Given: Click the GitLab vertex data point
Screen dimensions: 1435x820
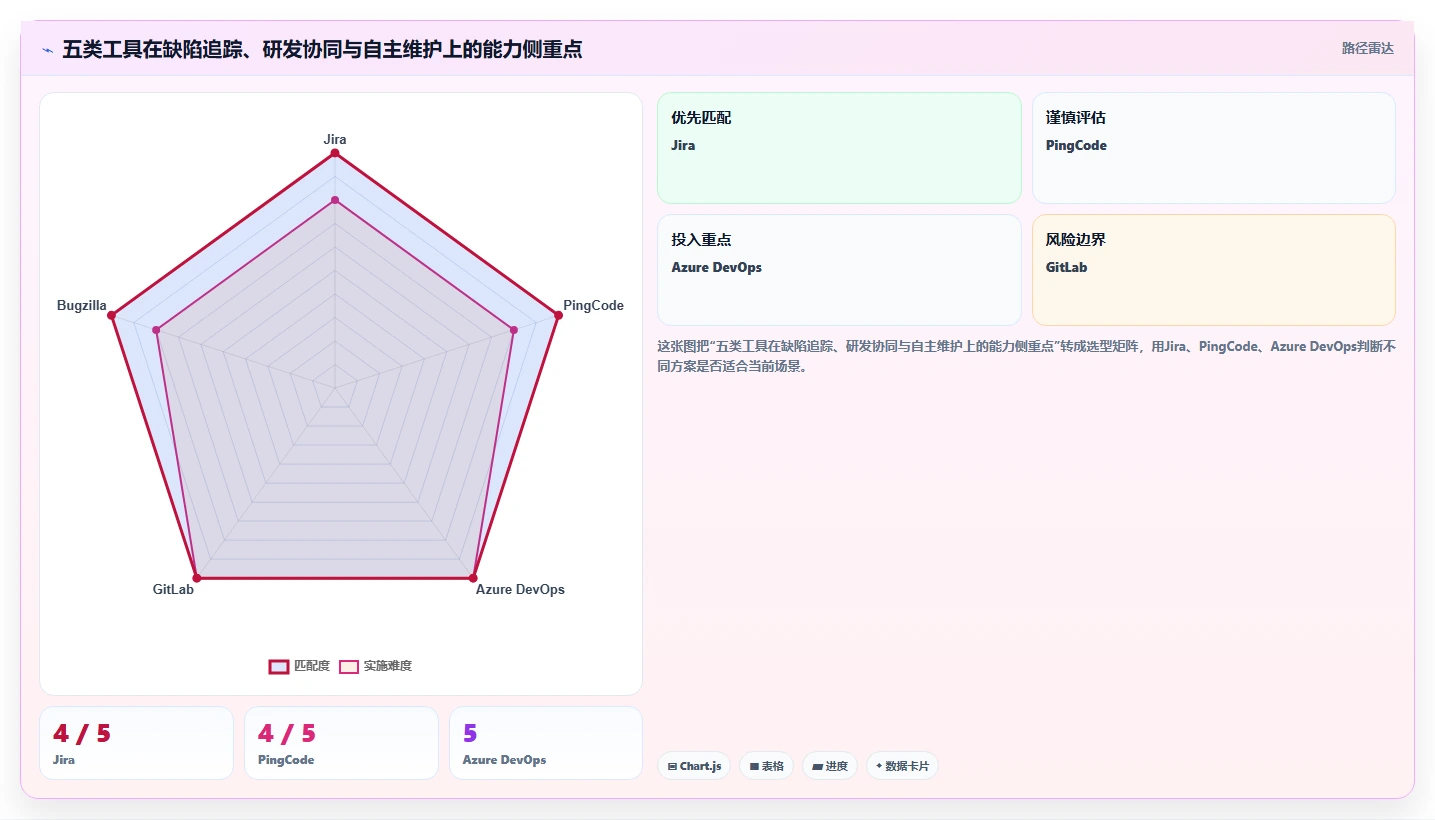Looking at the screenshot, I should 197,578.
